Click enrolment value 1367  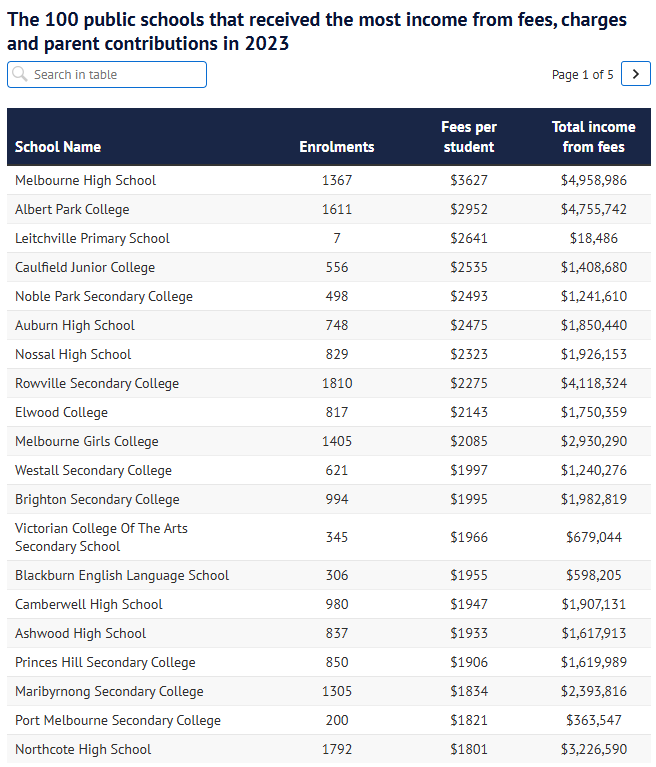tap(337, 180)
